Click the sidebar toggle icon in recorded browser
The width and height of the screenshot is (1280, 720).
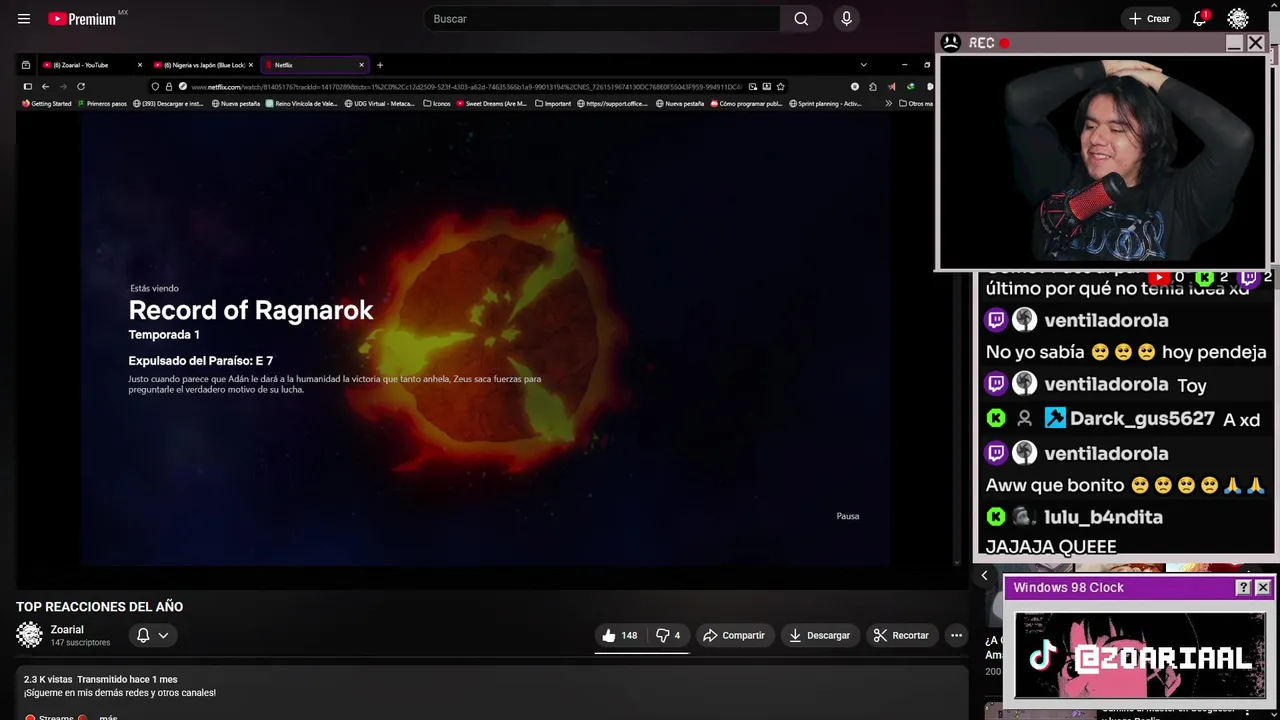[27, 86]
